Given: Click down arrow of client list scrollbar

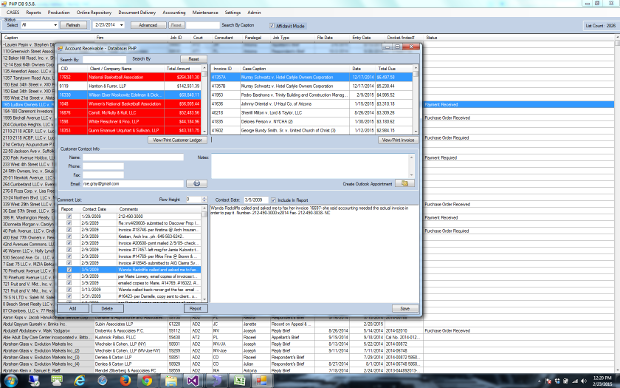Looking at the screenshot, I should 204,131.
